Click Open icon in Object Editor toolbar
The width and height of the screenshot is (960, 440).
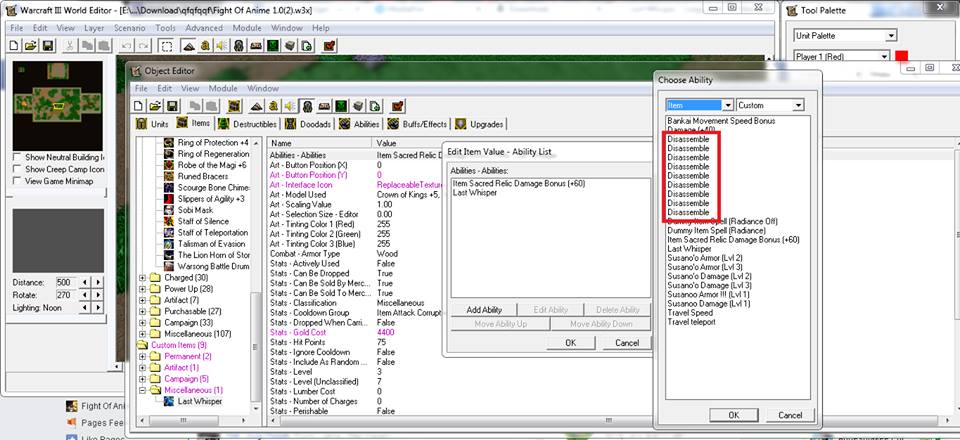click(x=156, y=105)
